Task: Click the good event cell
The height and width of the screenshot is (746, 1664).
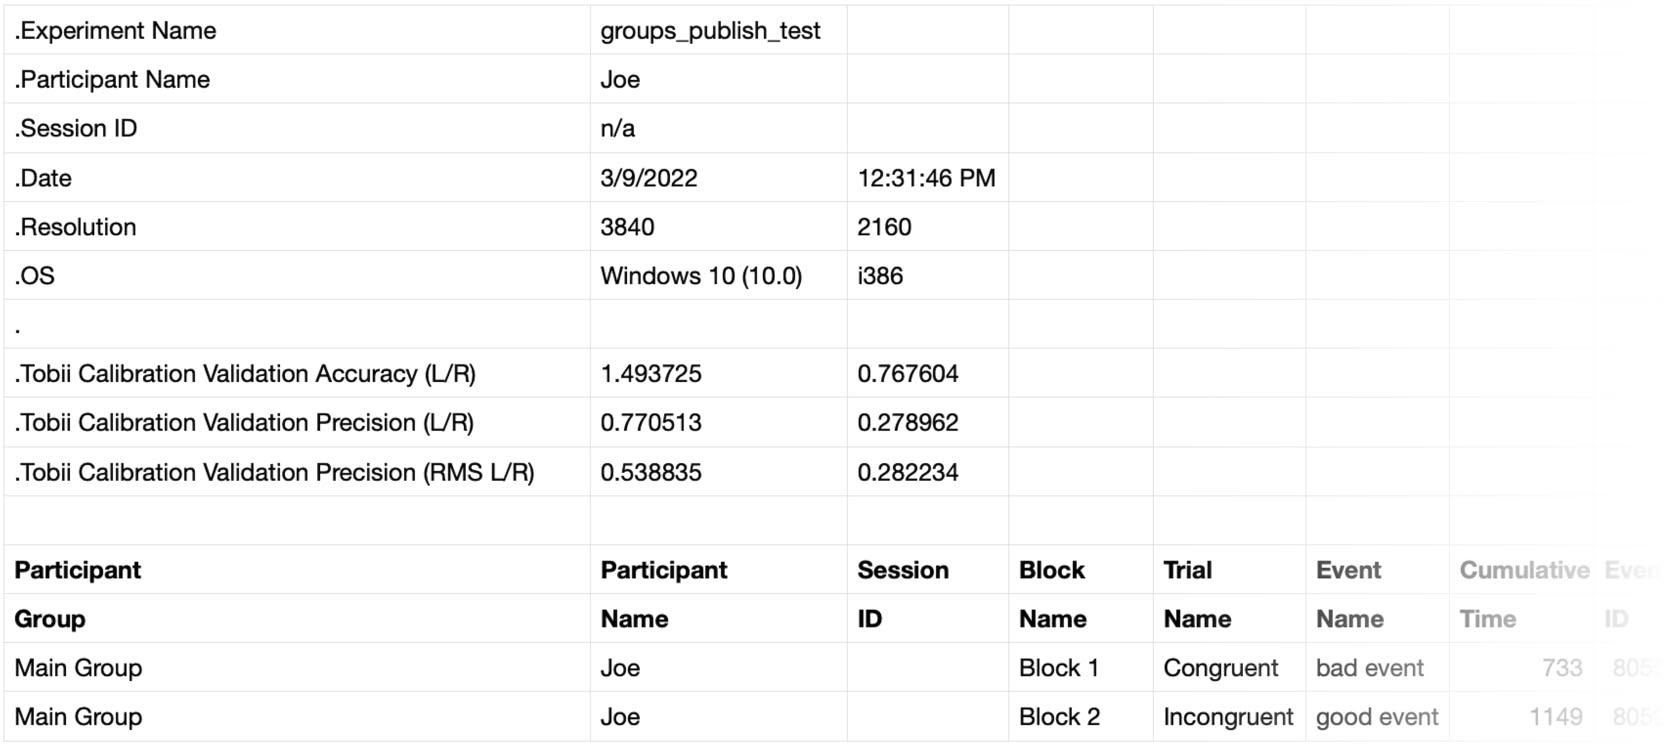Action: coord(1377,717)
